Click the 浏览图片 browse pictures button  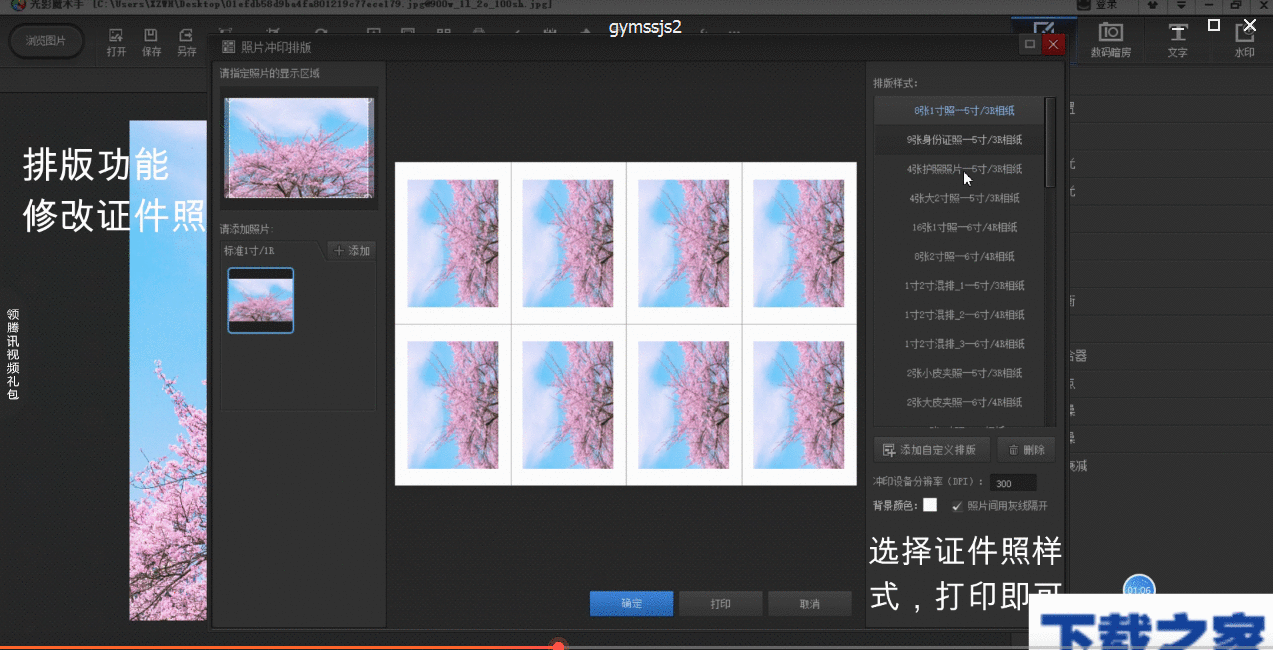click(46, 41)
